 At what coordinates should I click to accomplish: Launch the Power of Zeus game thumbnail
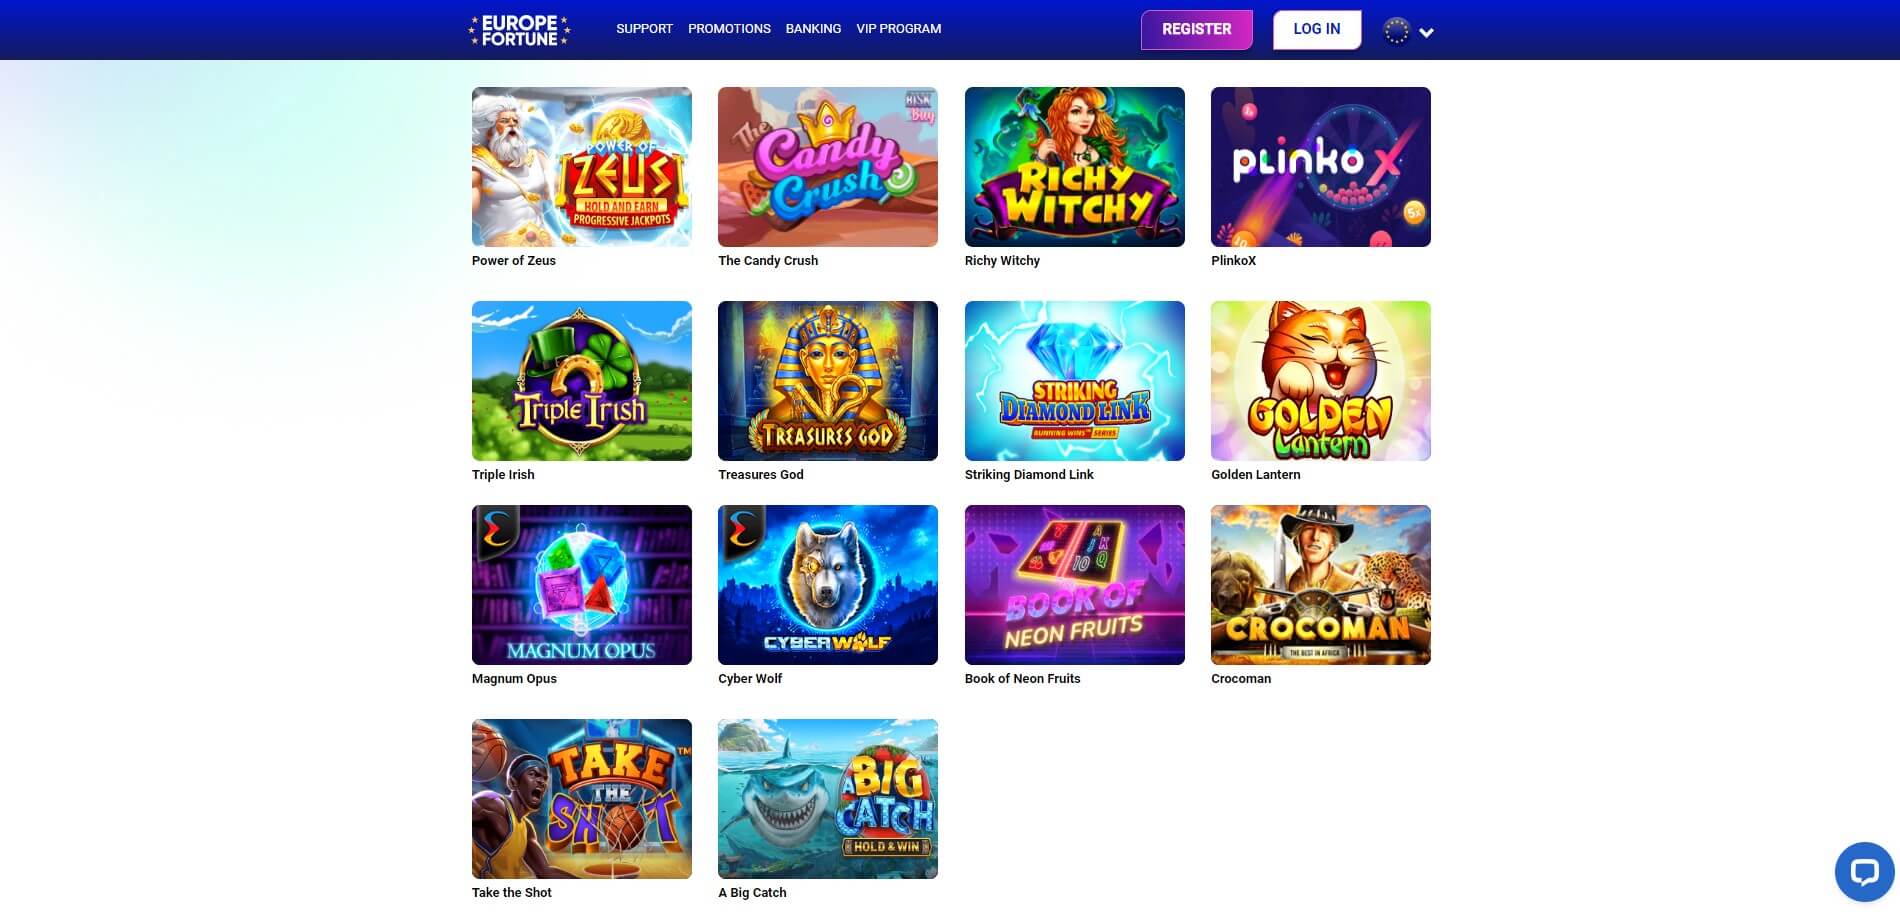point(582,167)
